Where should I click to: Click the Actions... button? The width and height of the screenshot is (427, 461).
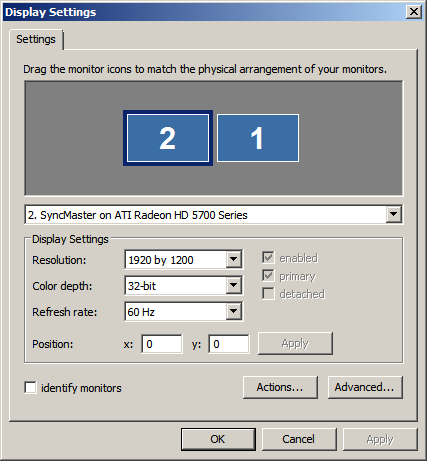point(280,387)
